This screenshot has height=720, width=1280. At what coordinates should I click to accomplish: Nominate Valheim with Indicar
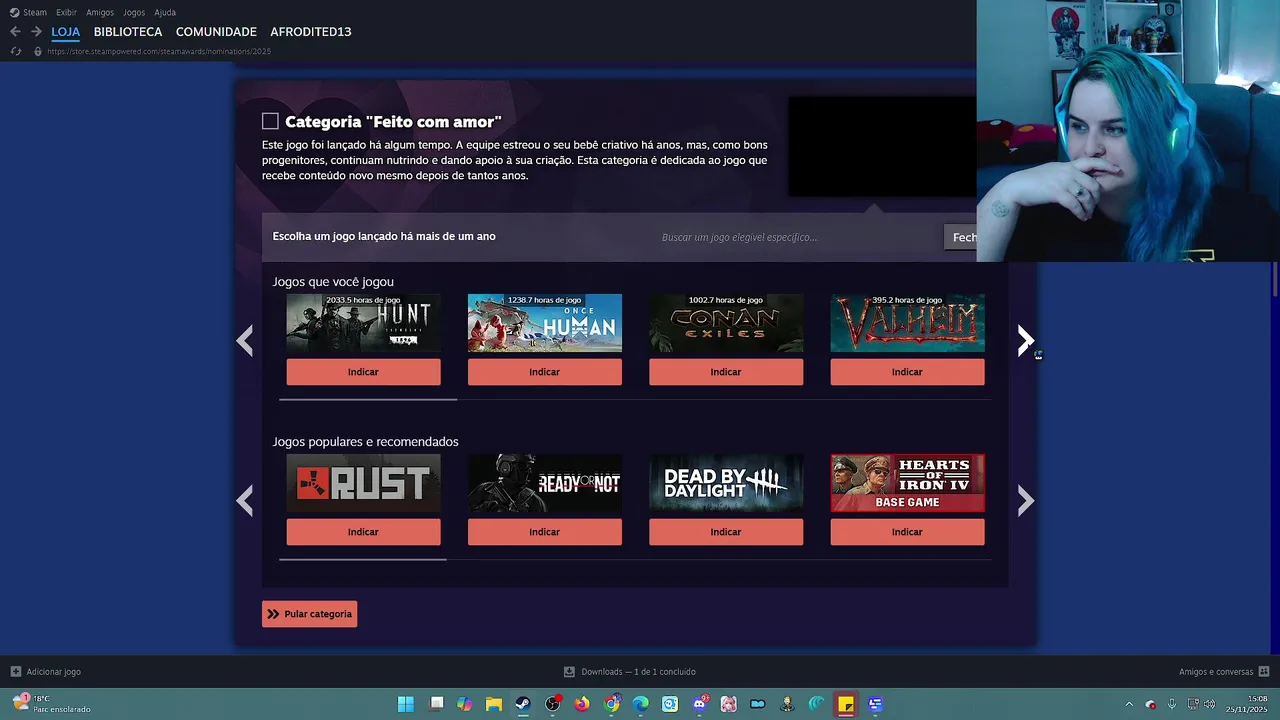[x=907, y=372]
